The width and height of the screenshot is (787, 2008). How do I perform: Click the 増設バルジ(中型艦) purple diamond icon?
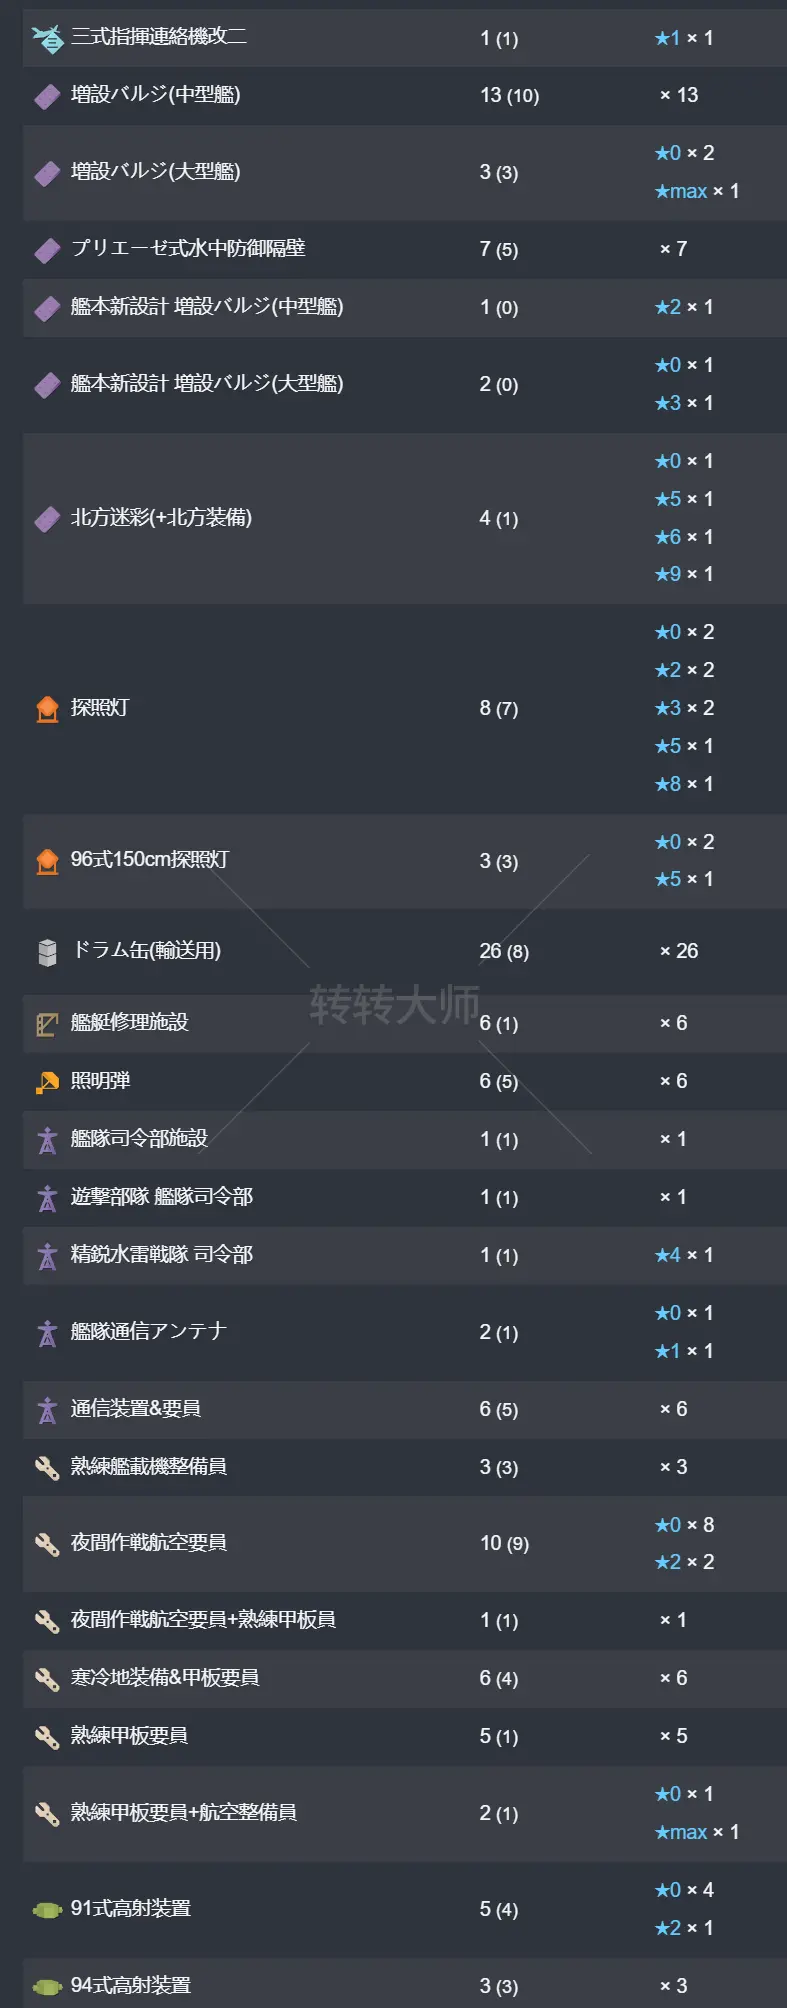point(45,95)
